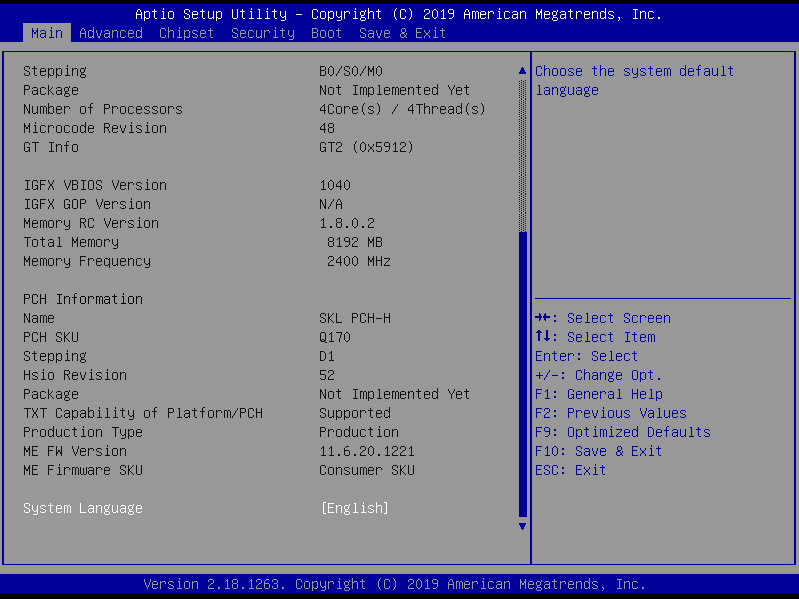Click the F9: Optimized Defaults entry
Image resolution: width=799 pixels, height=599 pixels.
coord(623,432)
